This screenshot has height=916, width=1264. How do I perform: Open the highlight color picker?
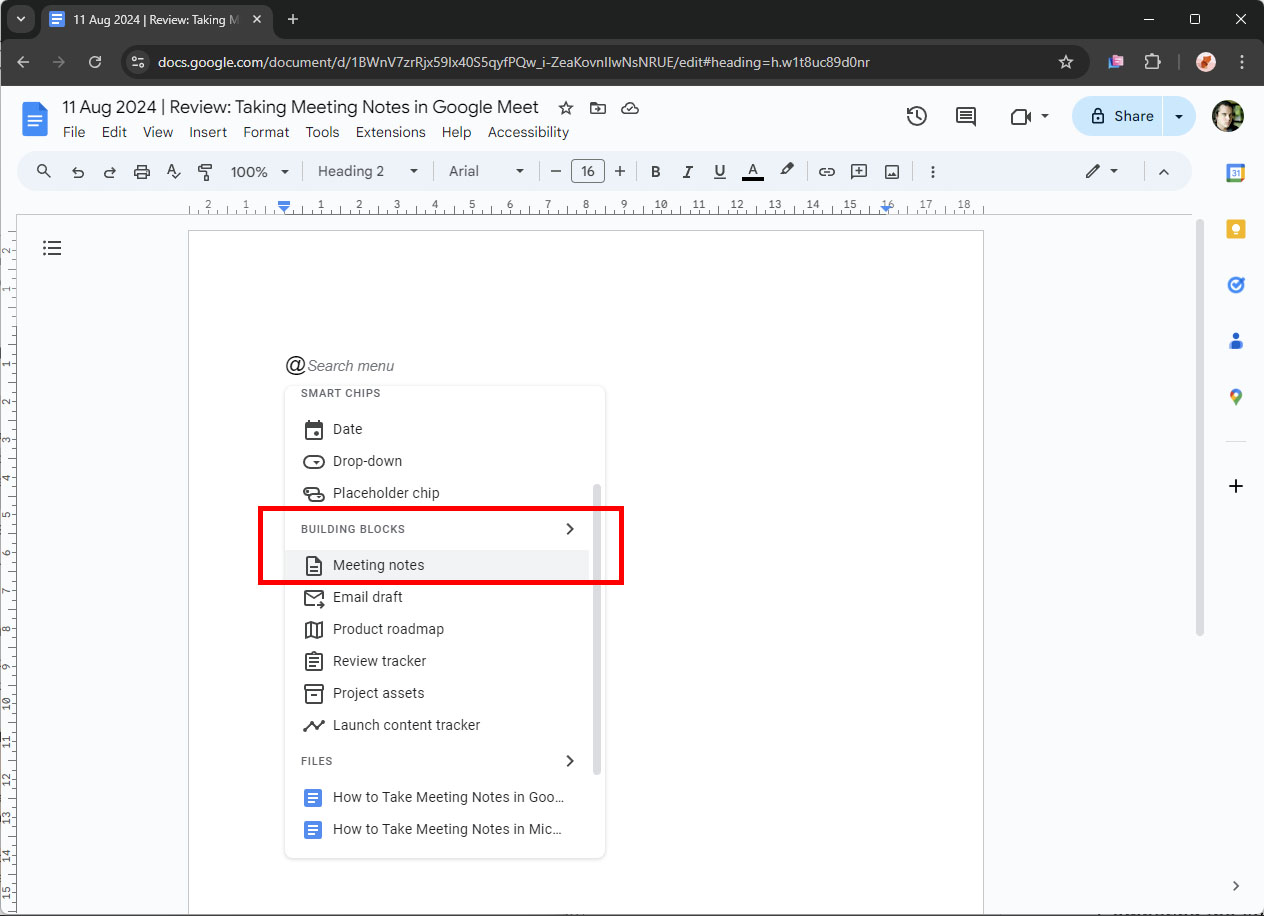[787, 171]
